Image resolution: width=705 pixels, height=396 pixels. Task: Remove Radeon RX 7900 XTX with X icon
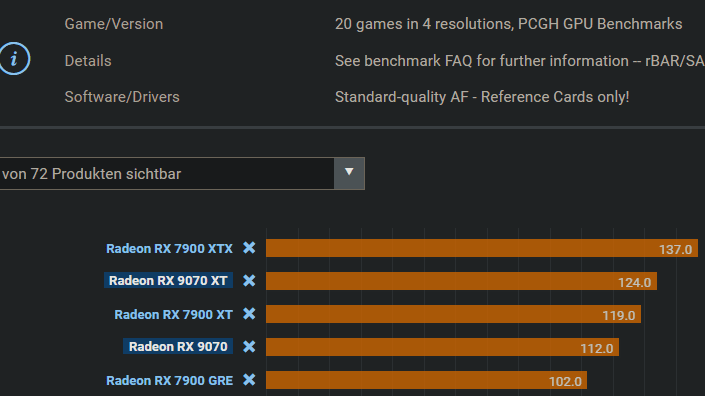tap(249, 248)
